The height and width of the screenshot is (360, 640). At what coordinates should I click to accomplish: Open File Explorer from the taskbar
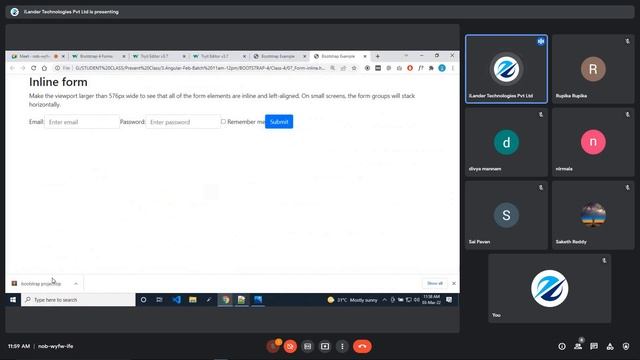tap(193, 300)
